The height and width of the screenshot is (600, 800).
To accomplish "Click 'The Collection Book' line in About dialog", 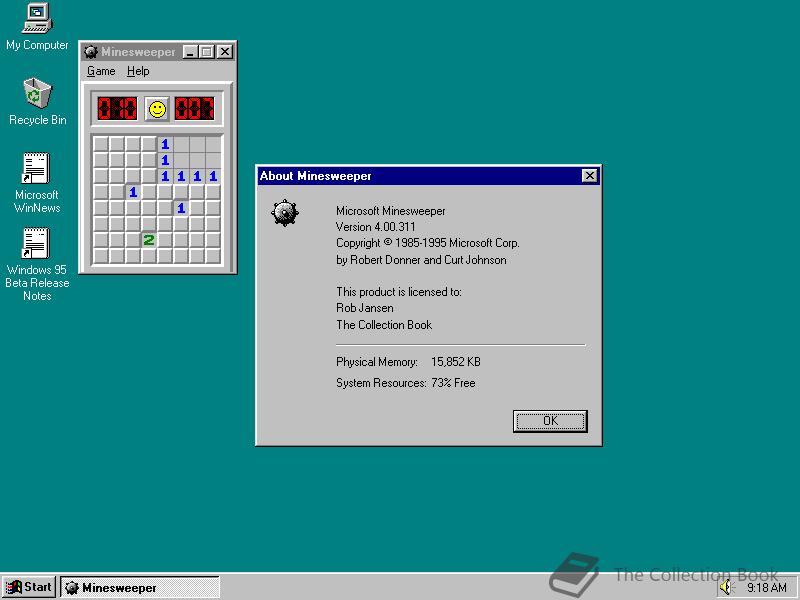I will tap(384, 324).
